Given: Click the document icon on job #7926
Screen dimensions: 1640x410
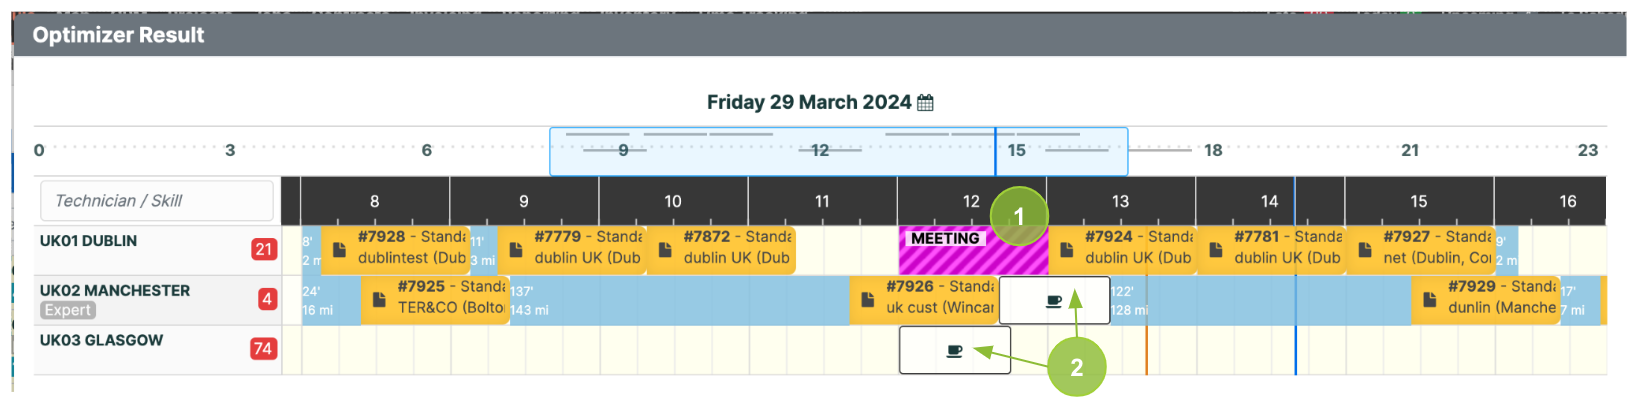Looking at the screenshot, I should [x=867, y=299].
